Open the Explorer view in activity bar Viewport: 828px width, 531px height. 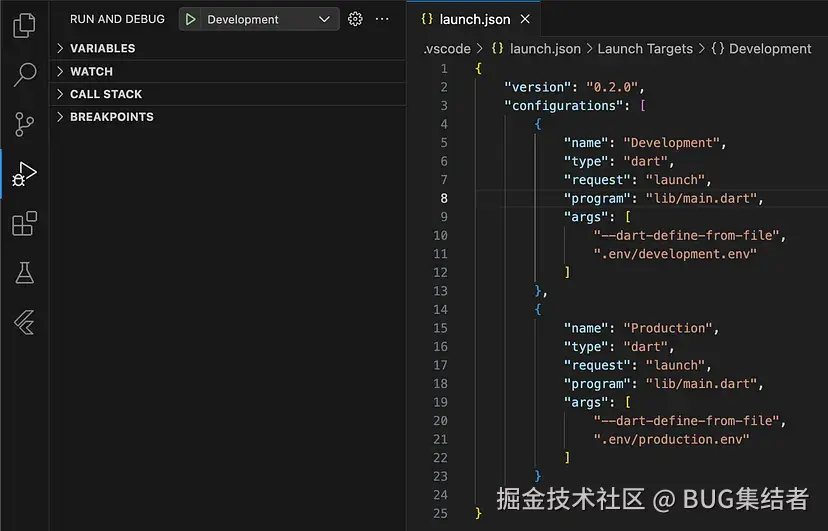tap(24, 25)
